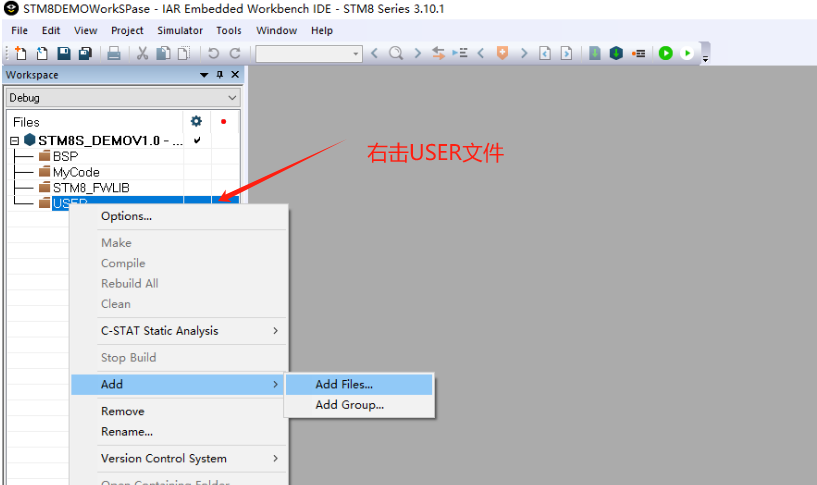
Task: Click the Open file toolbar icon
Action: click(42, 53)
